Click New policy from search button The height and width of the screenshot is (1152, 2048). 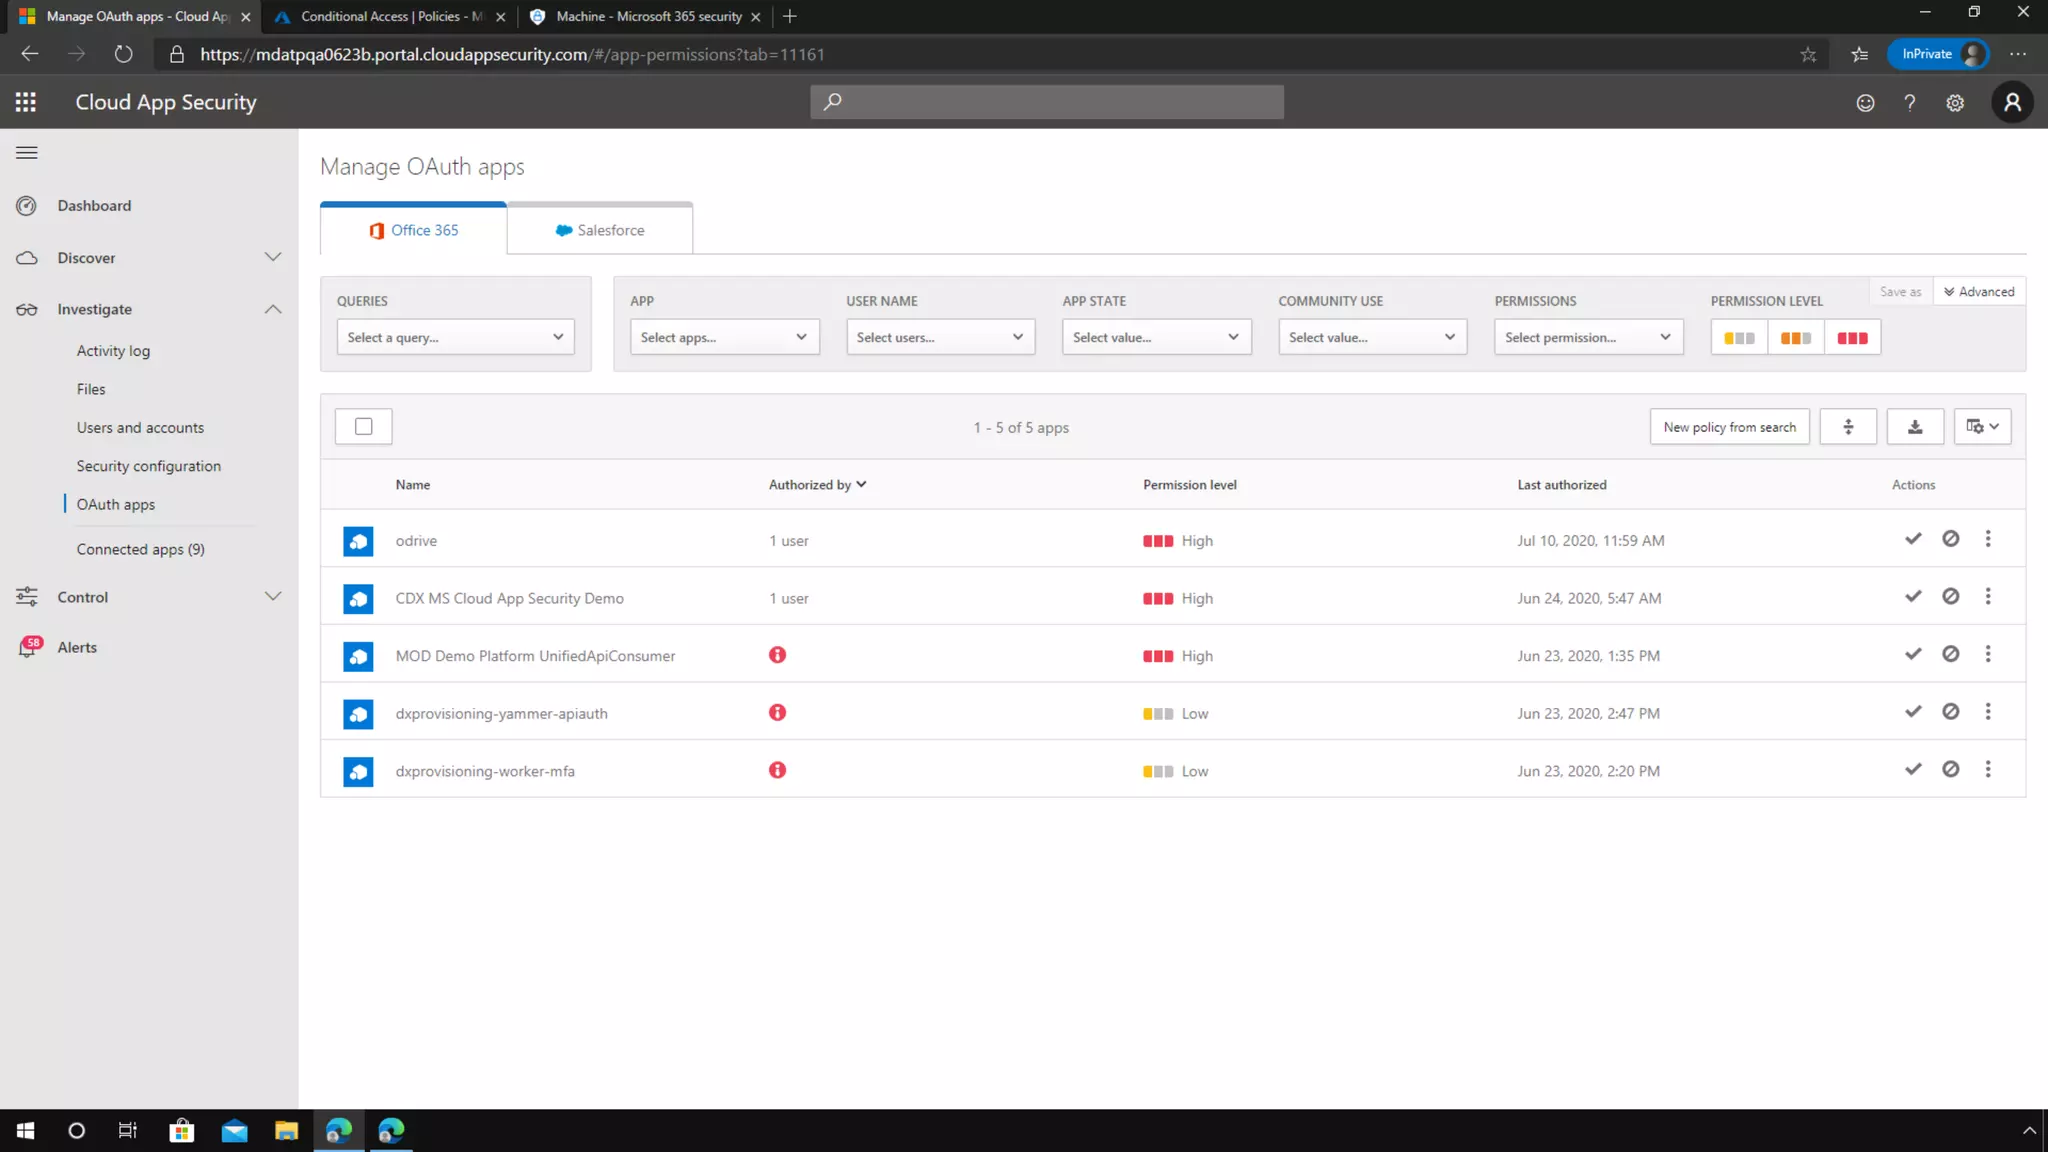[1728, 427]
